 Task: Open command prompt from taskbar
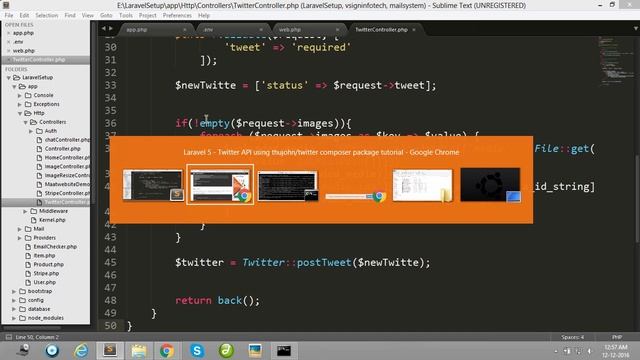tap(284, 351)
